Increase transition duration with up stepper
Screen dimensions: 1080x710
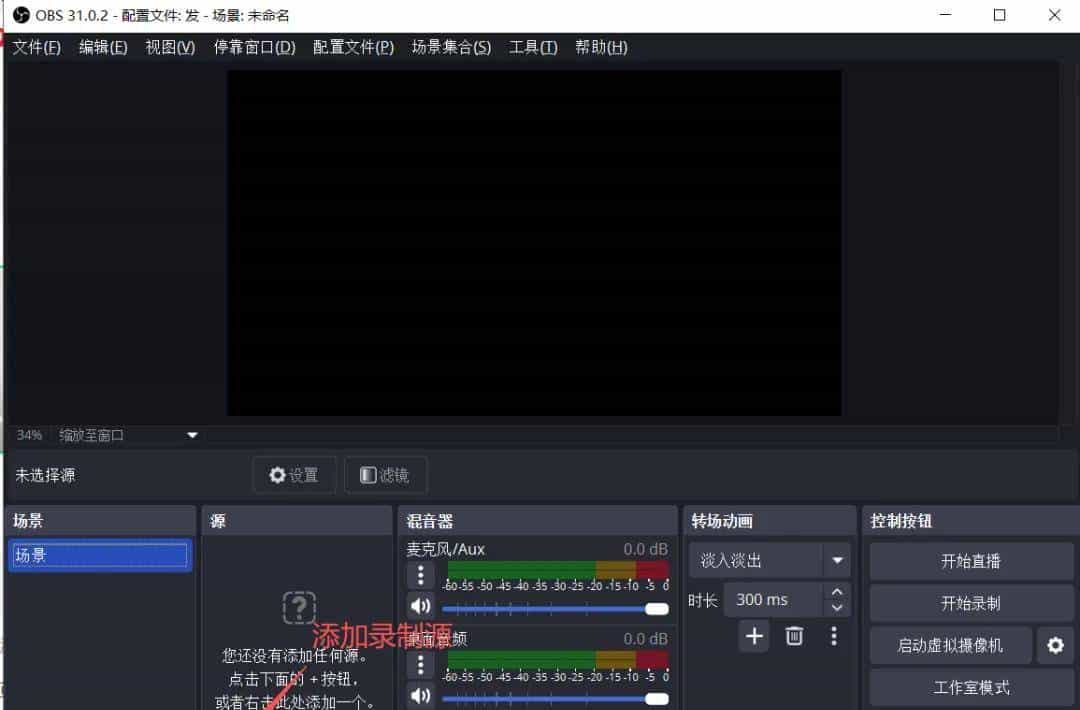click(837, 592)
